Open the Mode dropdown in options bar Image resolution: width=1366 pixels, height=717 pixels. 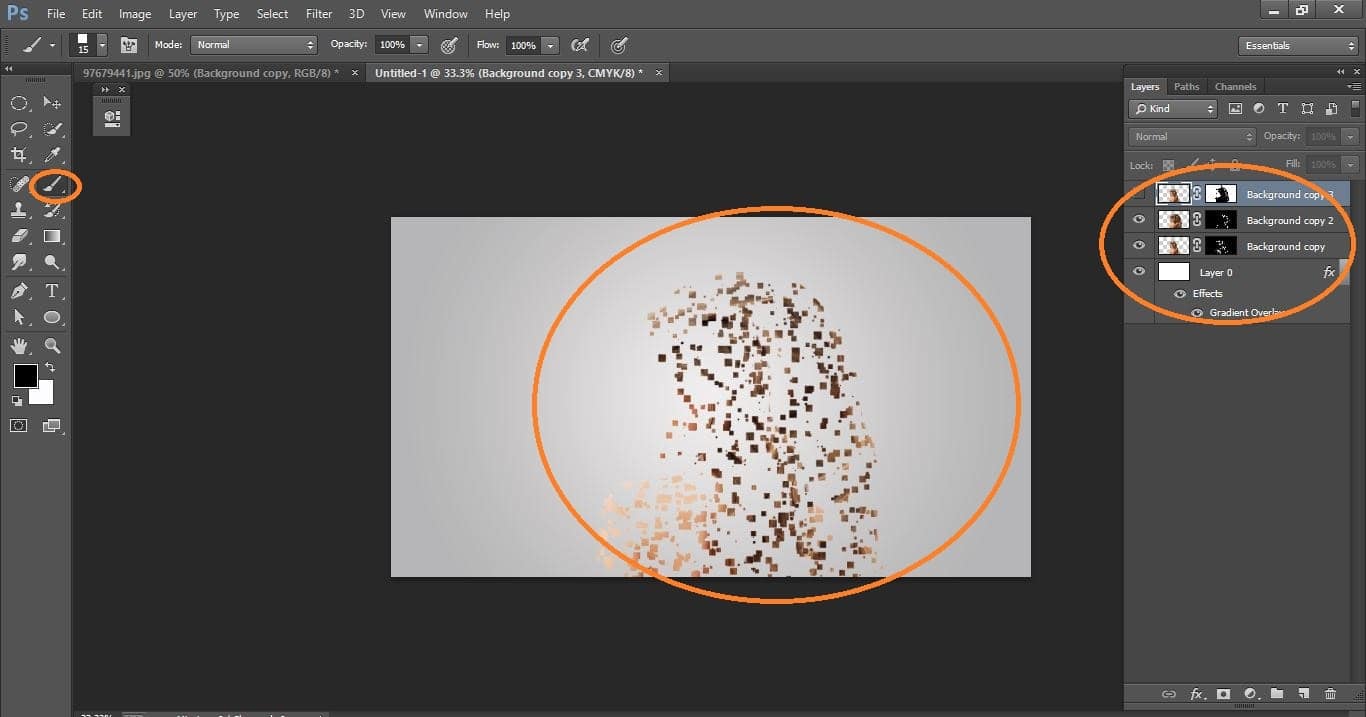point(253,44)
